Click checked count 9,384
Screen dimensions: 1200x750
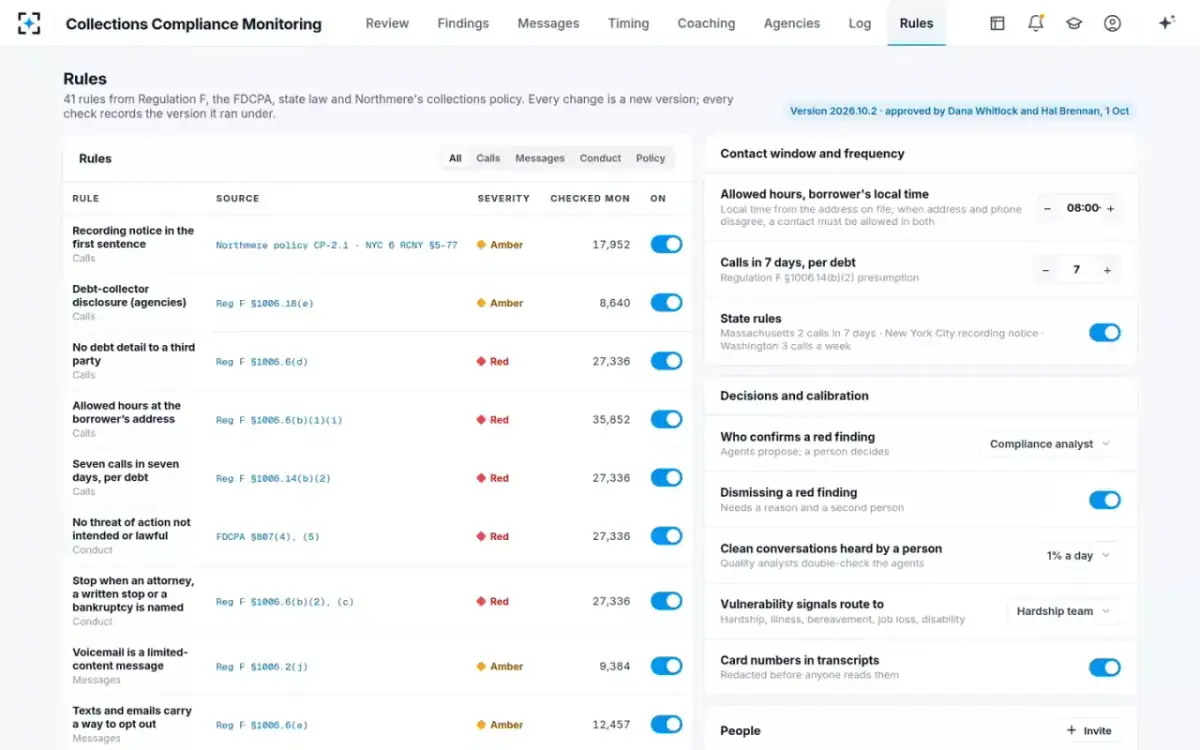coord(615,666)
